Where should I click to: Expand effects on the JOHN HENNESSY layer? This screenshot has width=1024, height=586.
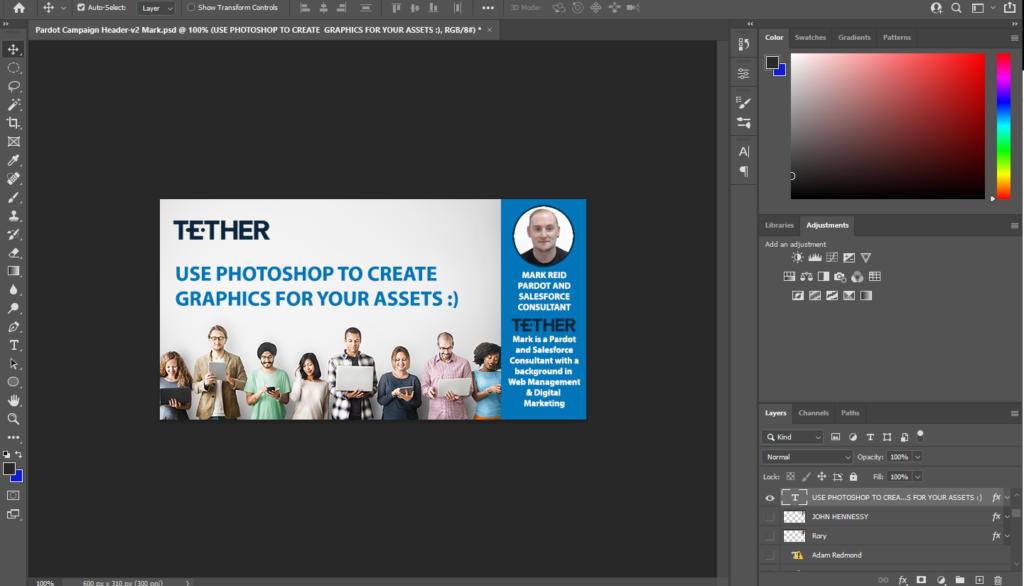click(1008, 517)
